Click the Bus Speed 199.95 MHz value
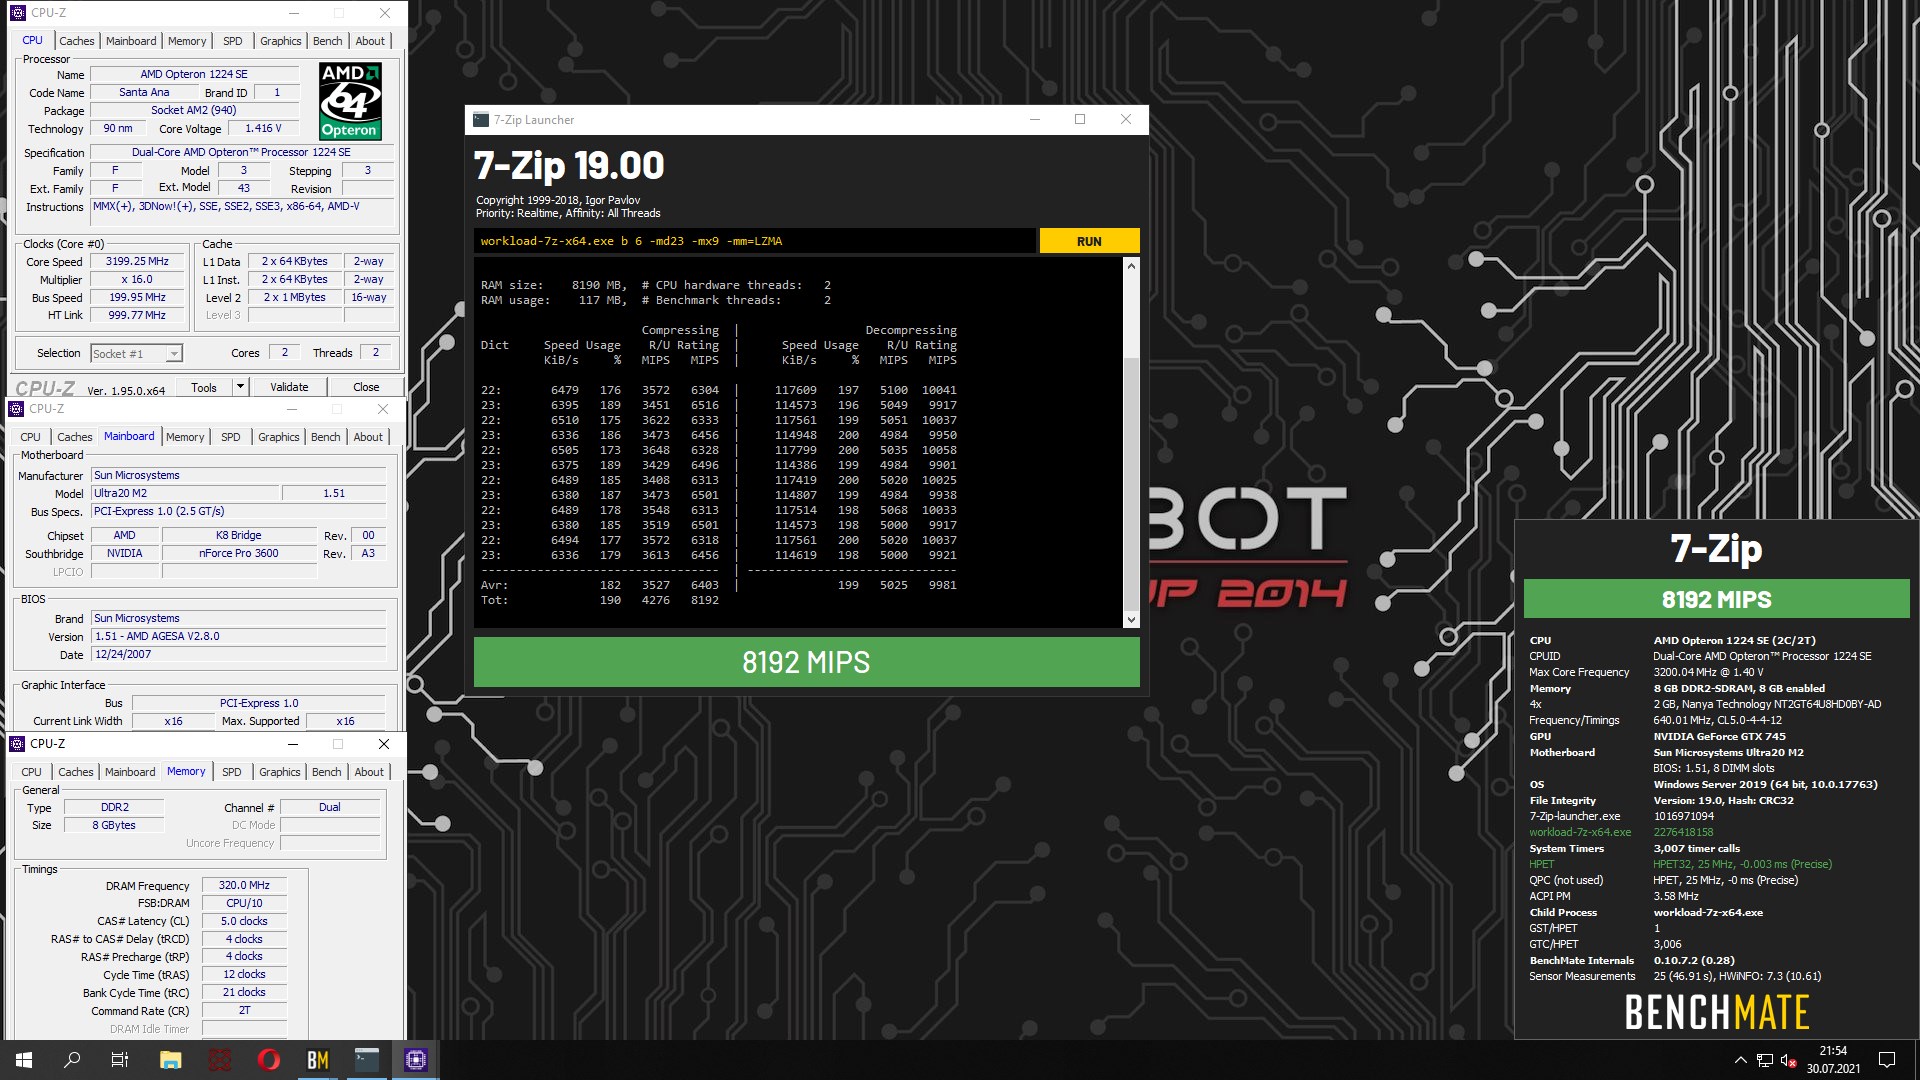 point(137,297)
